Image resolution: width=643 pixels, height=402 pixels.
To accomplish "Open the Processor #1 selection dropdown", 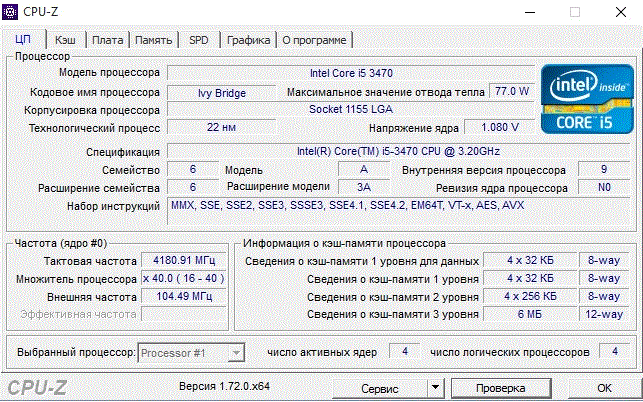I will (x=191, y=353).
